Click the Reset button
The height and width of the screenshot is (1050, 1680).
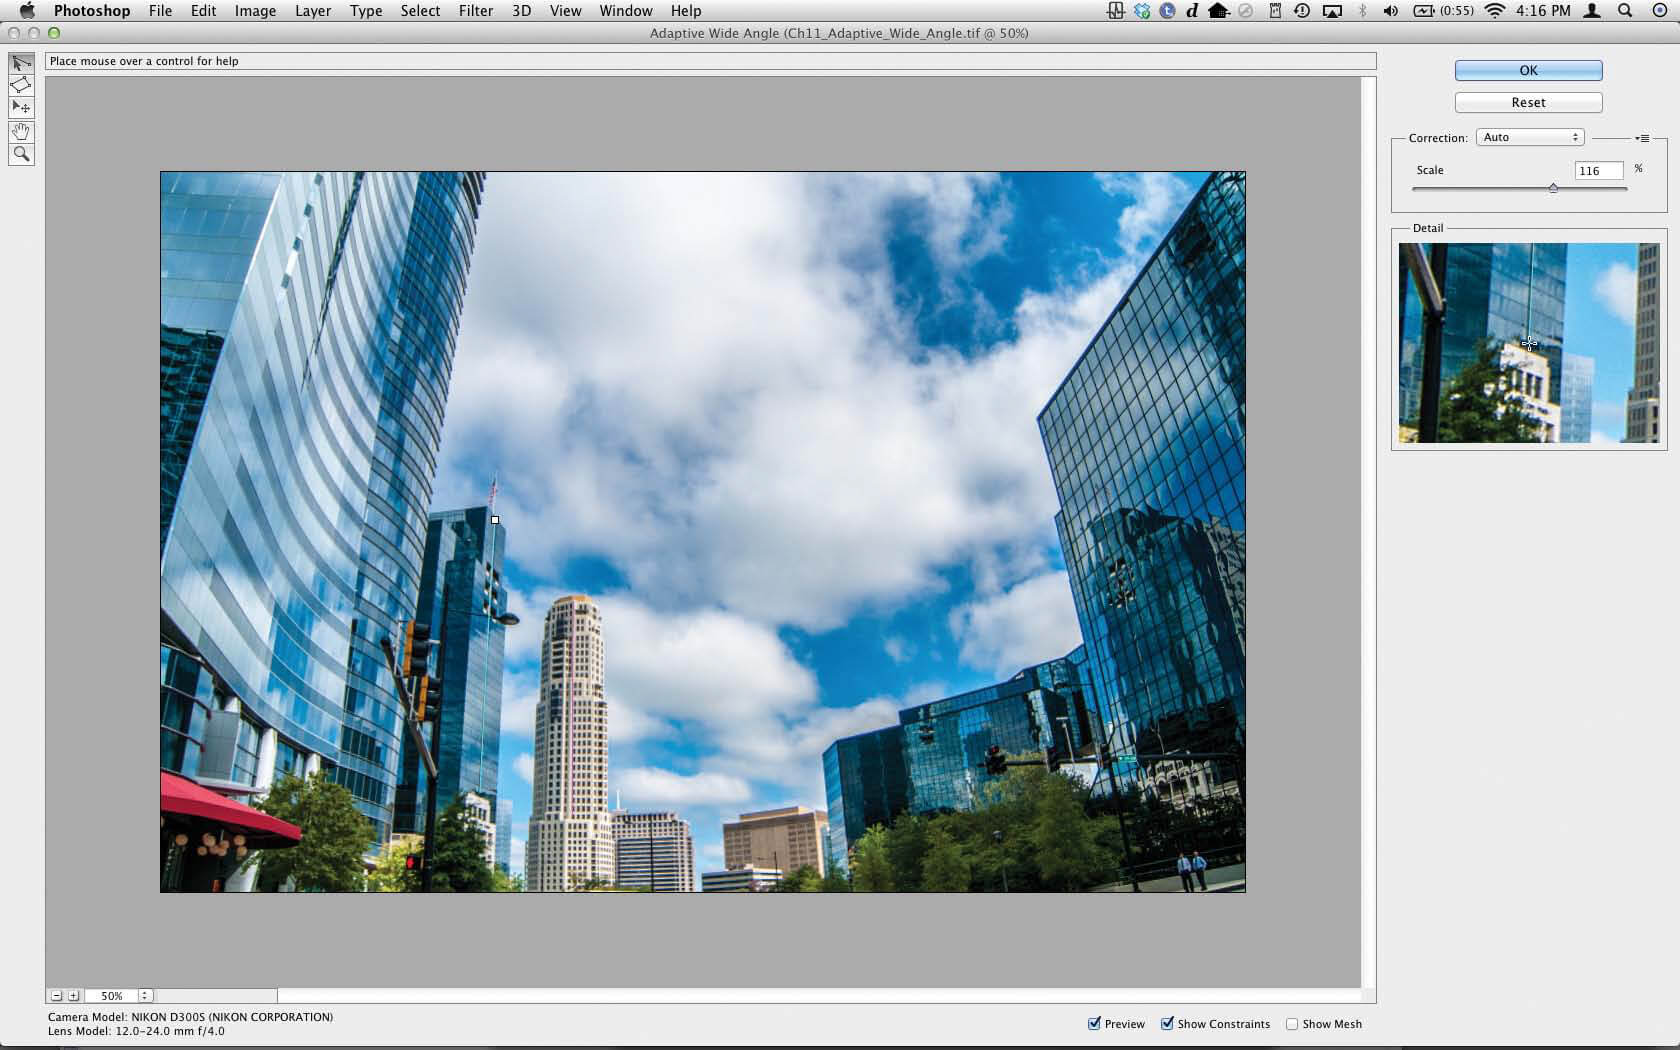[1528, 102]
